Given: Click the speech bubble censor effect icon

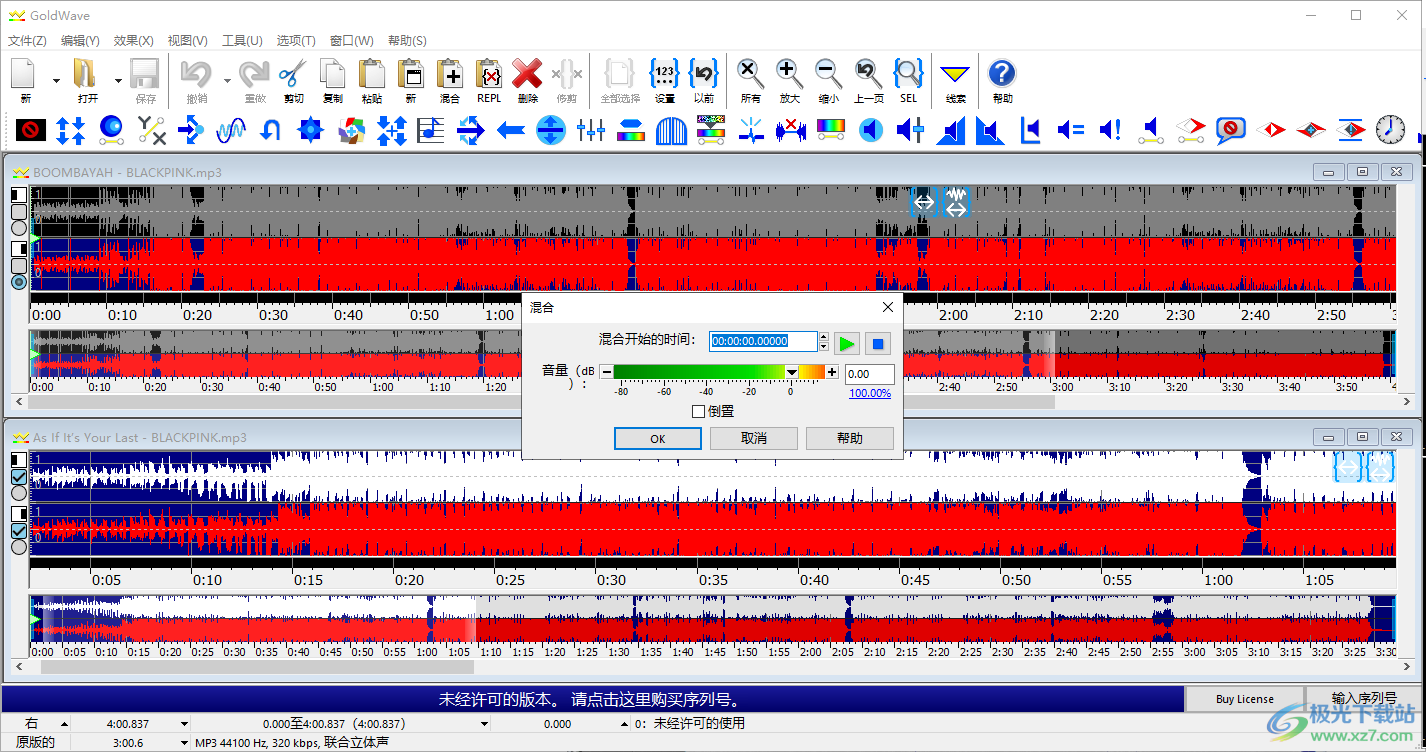Looking at the screenshot, I should pos(1230,129).
